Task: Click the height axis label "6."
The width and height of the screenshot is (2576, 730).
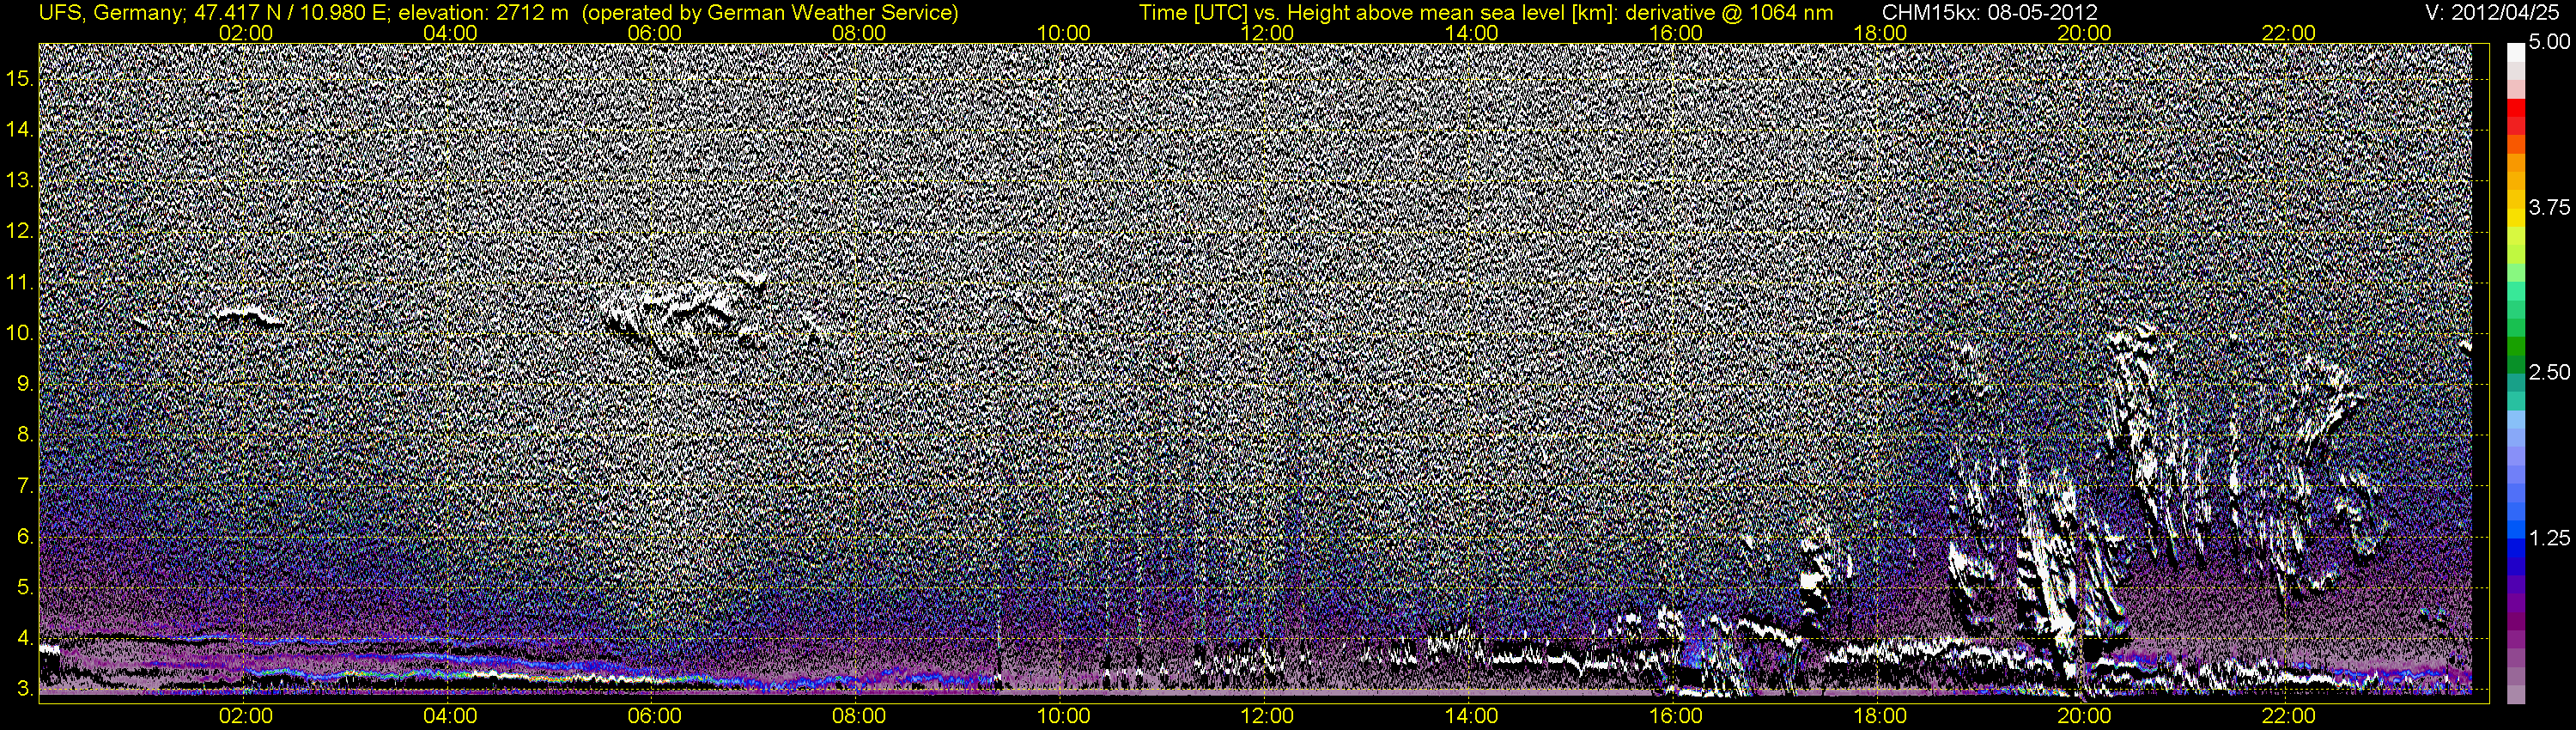Action: 26,537
